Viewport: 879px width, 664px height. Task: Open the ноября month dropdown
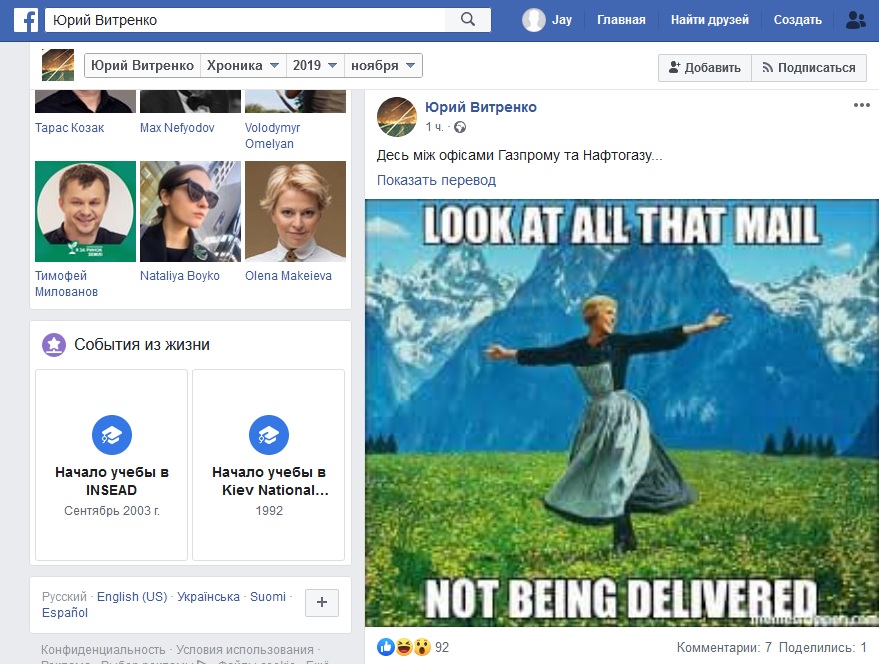point(383,66)
